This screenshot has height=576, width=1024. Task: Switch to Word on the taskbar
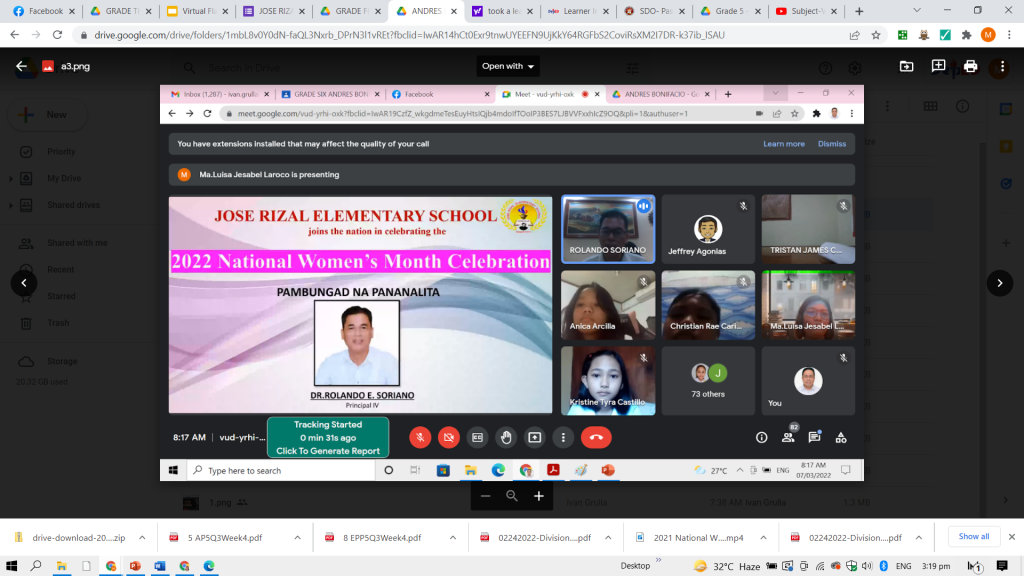[160, 566]
